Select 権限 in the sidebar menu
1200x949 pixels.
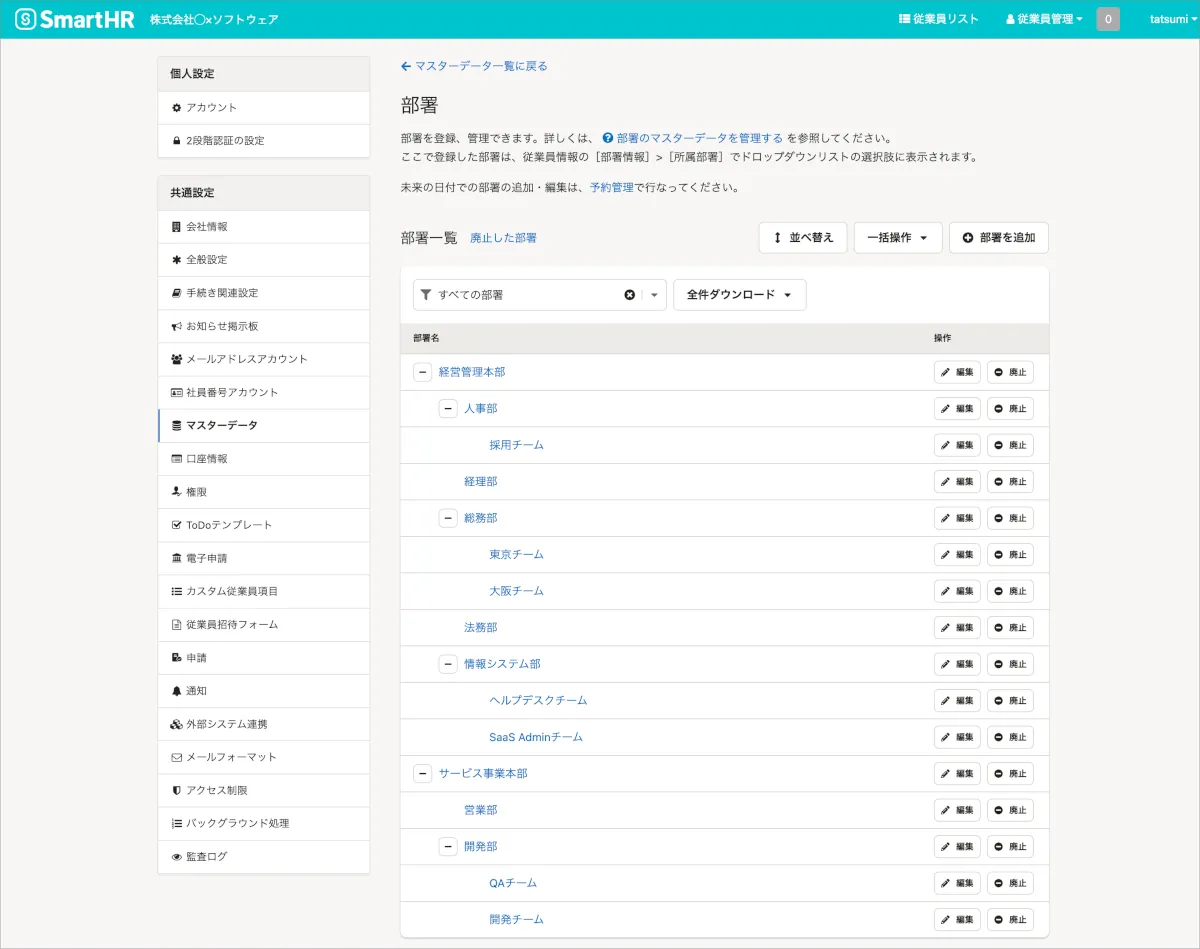click(196, 492)
